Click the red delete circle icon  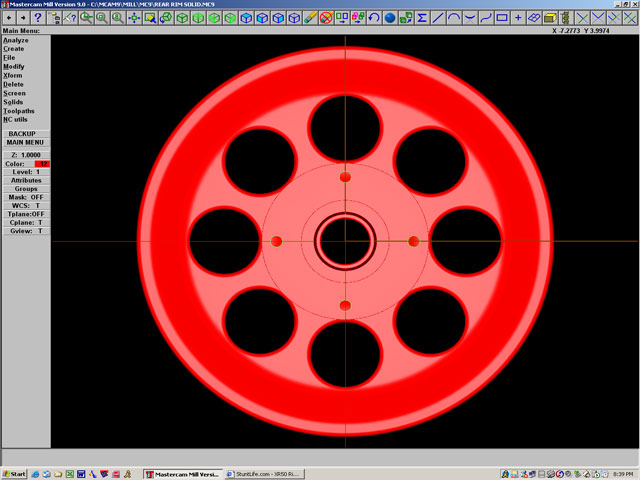(326, 18)
